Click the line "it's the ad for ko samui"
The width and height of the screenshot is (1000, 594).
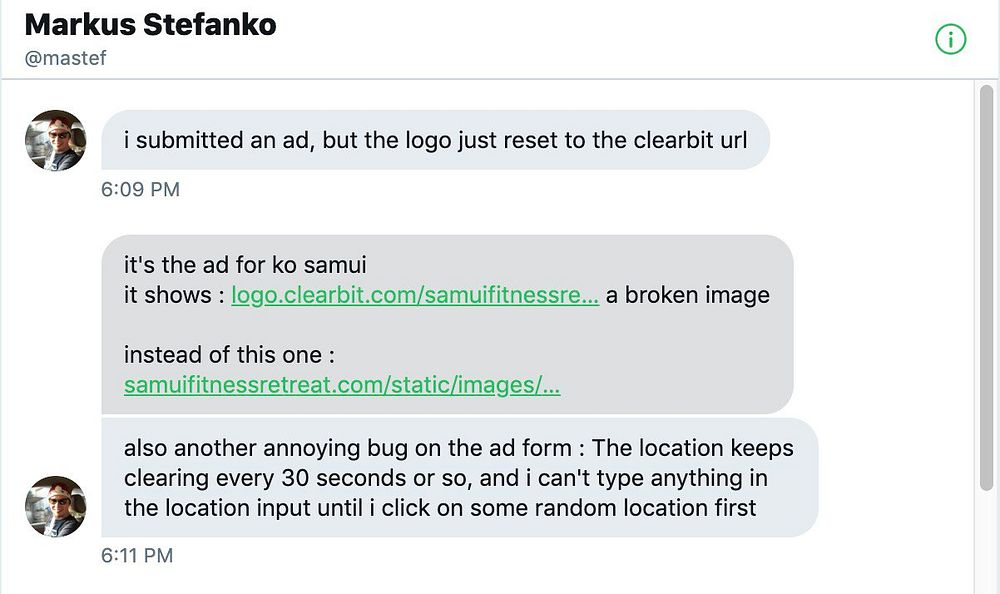[245, 266]
